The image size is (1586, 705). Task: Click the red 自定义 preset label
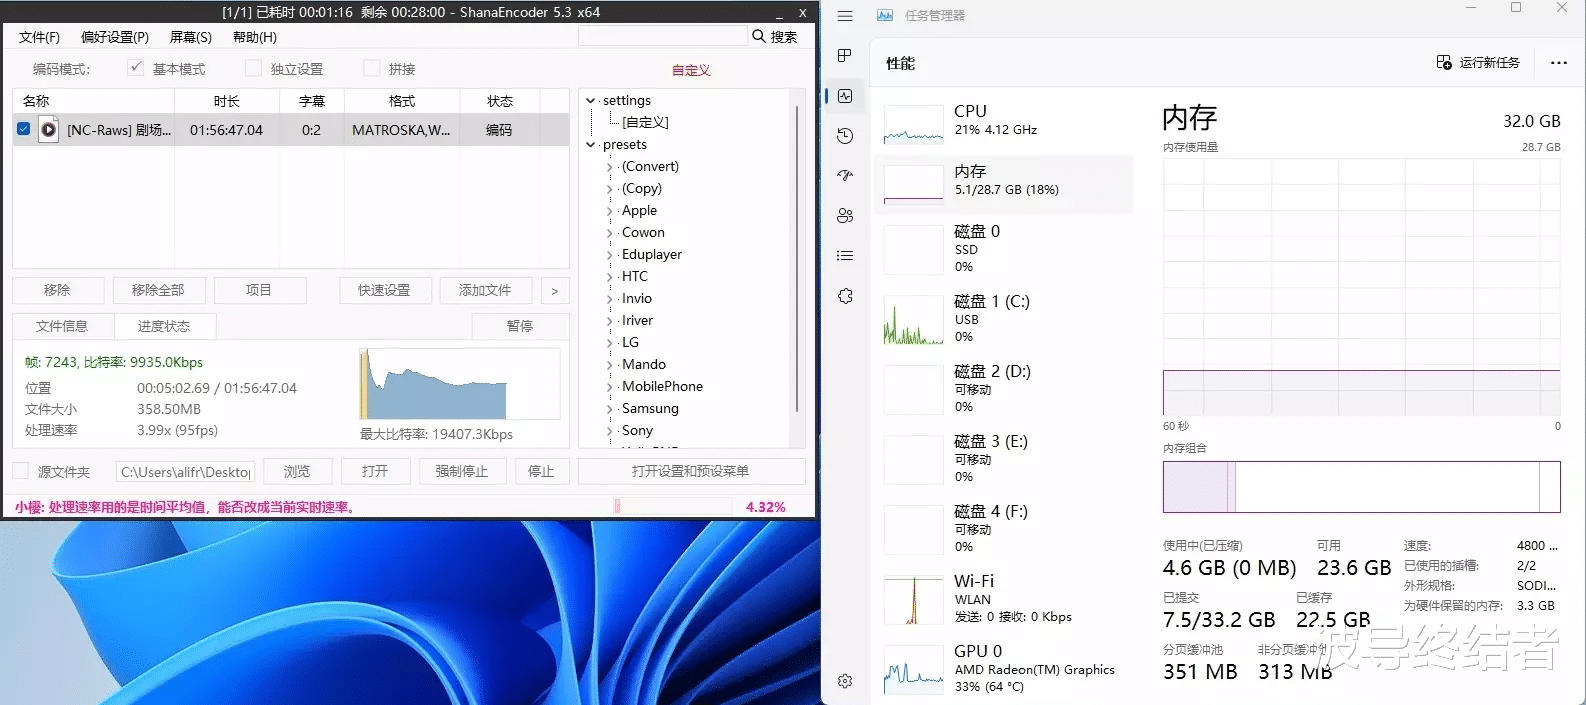(691, 70)
